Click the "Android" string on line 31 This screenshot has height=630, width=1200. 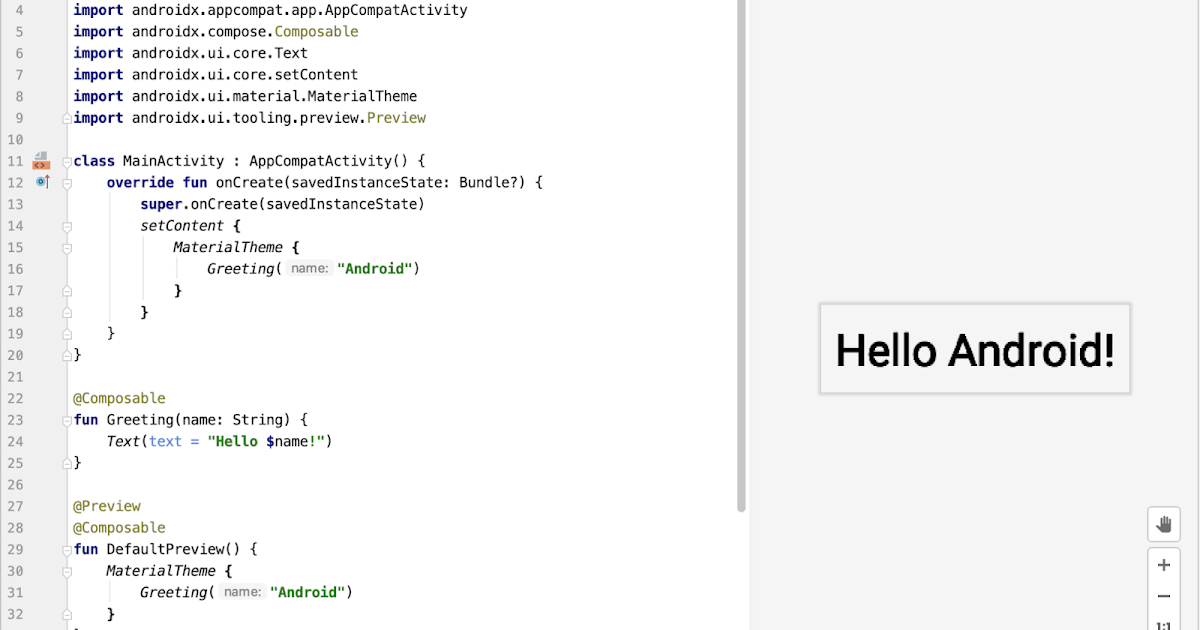point(308,592)
